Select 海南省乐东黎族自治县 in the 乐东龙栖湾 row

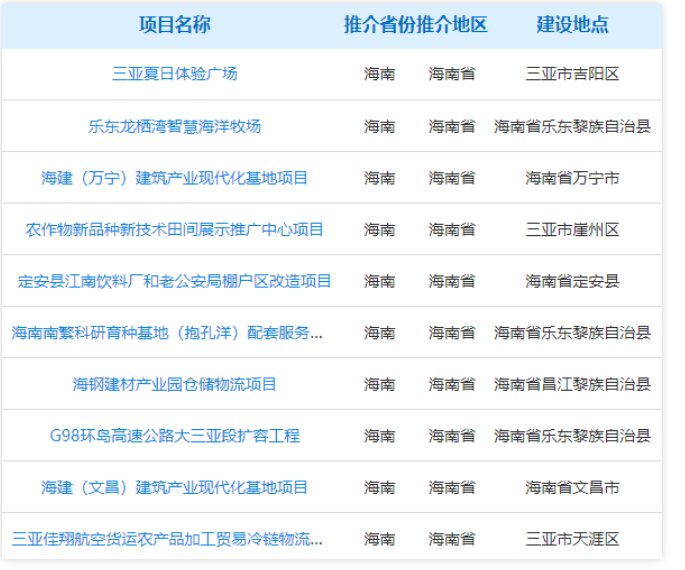click(572, 126)
